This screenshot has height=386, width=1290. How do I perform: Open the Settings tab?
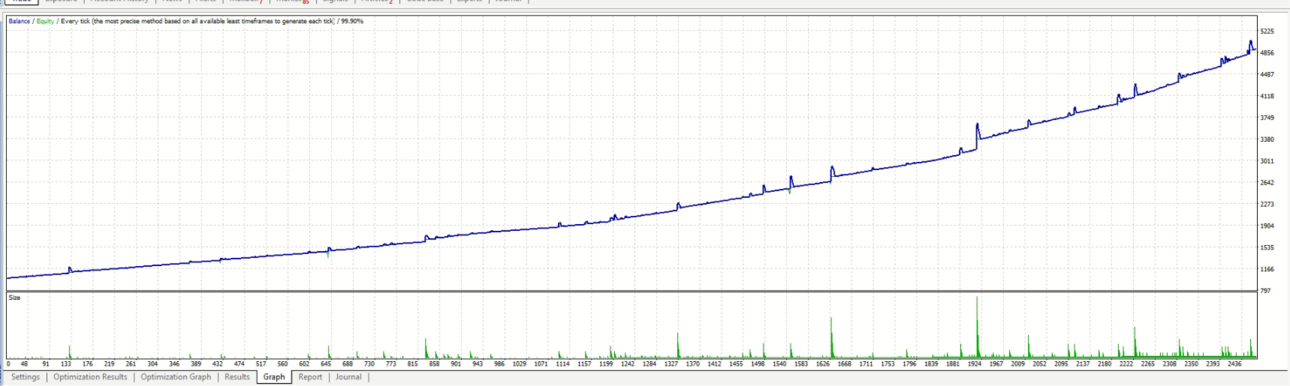point(26,378)
